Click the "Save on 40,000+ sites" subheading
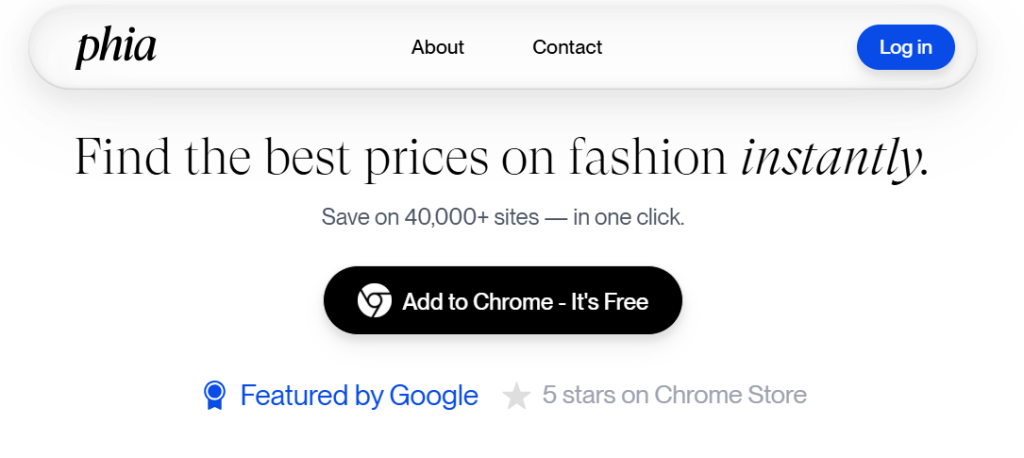1024x458 pixels. (x=429, y=217)
